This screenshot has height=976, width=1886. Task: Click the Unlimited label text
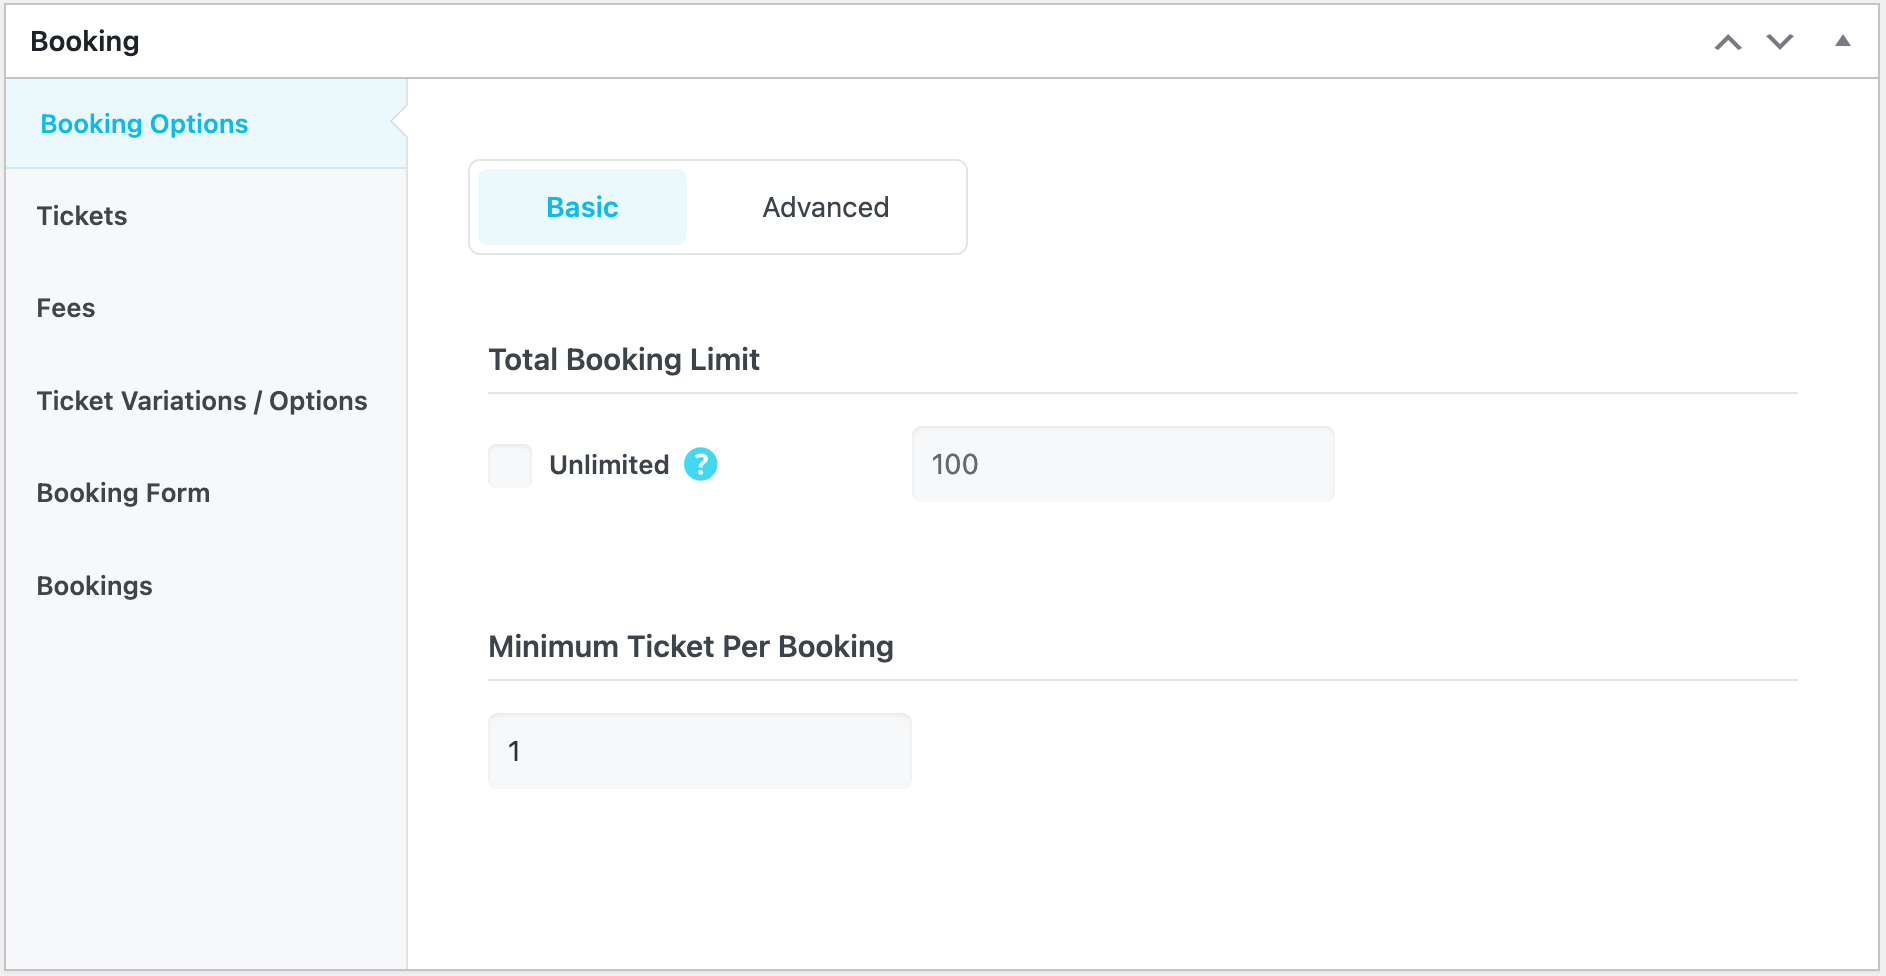click(608, 465)
